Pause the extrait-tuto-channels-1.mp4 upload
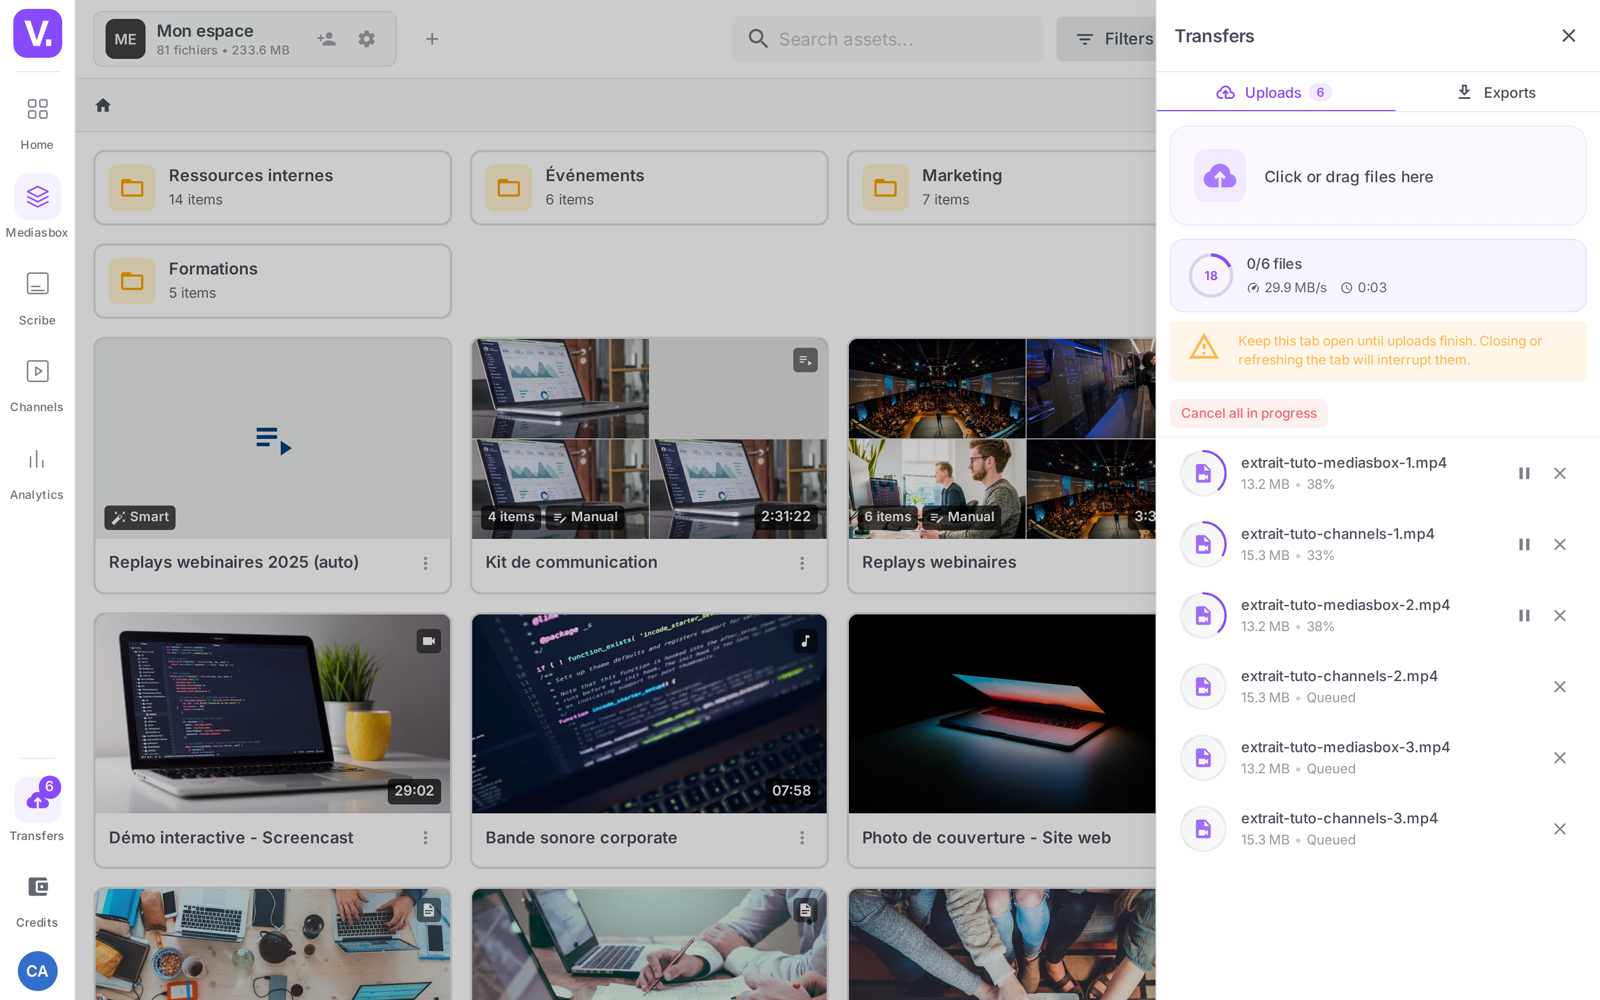1600x1000 pixels. (x=1524, y=545)
